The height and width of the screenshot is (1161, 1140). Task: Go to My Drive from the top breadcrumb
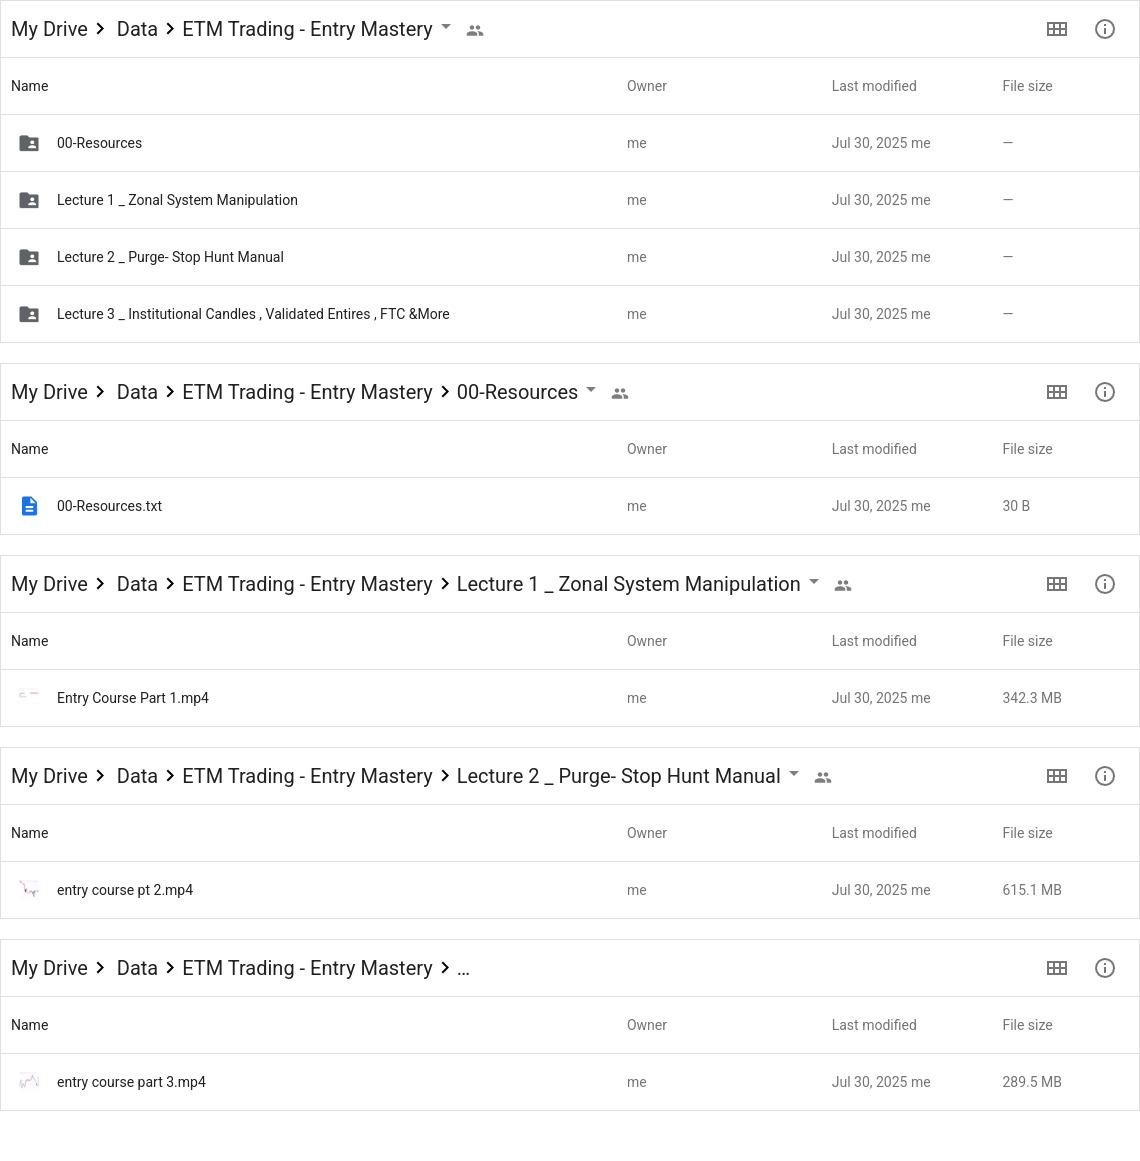pos(50,29)
